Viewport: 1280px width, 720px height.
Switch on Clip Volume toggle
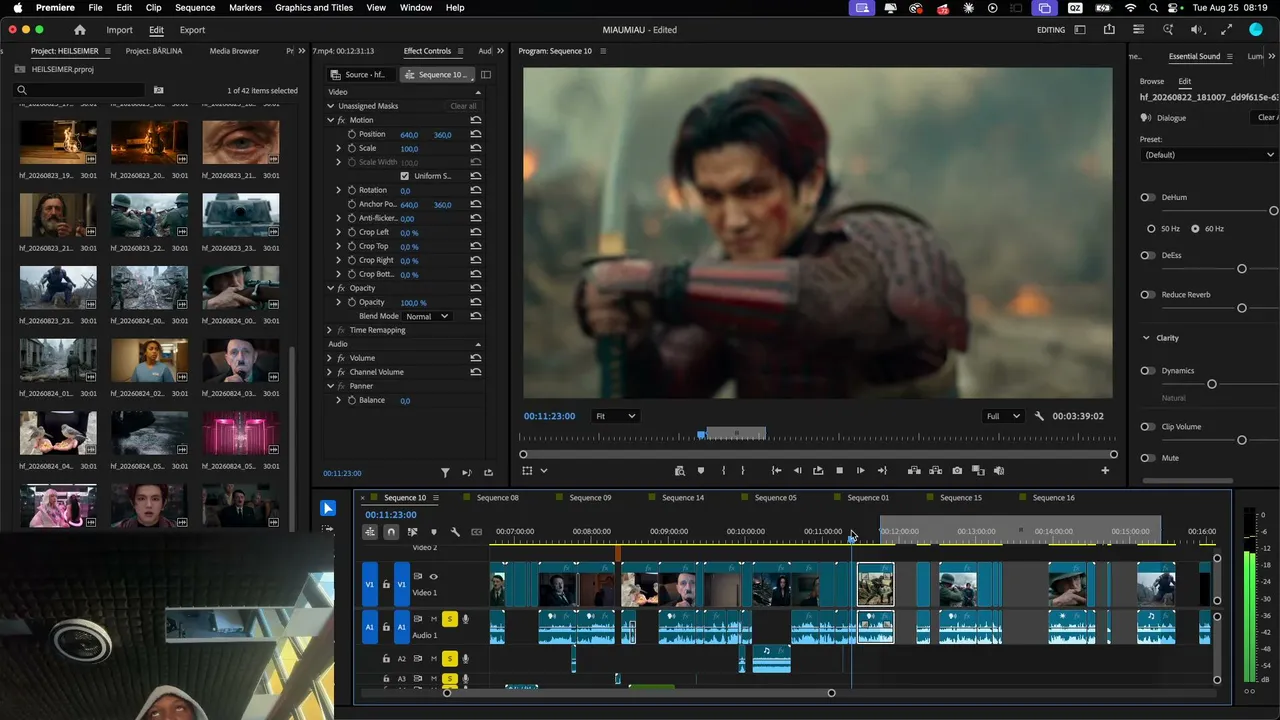(1148, 427)
